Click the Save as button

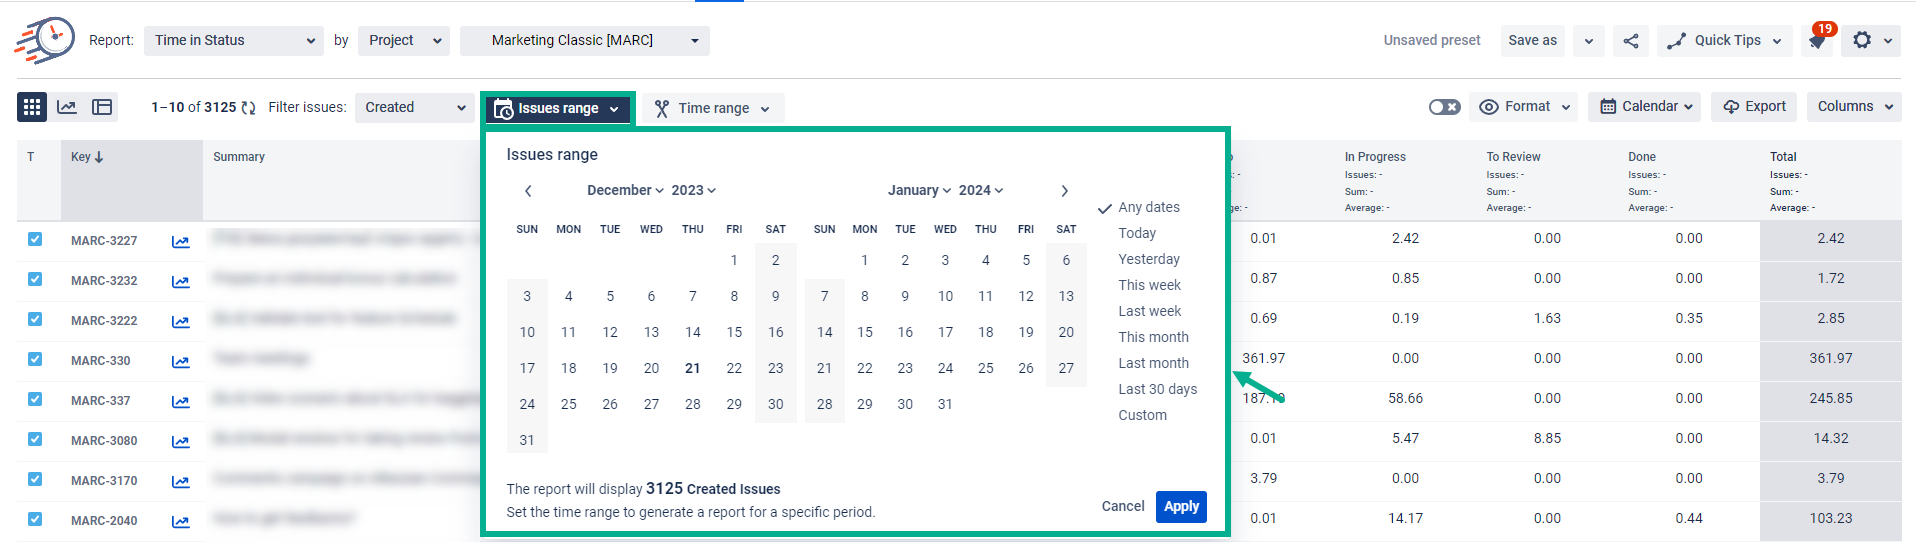click(1532, 41)
